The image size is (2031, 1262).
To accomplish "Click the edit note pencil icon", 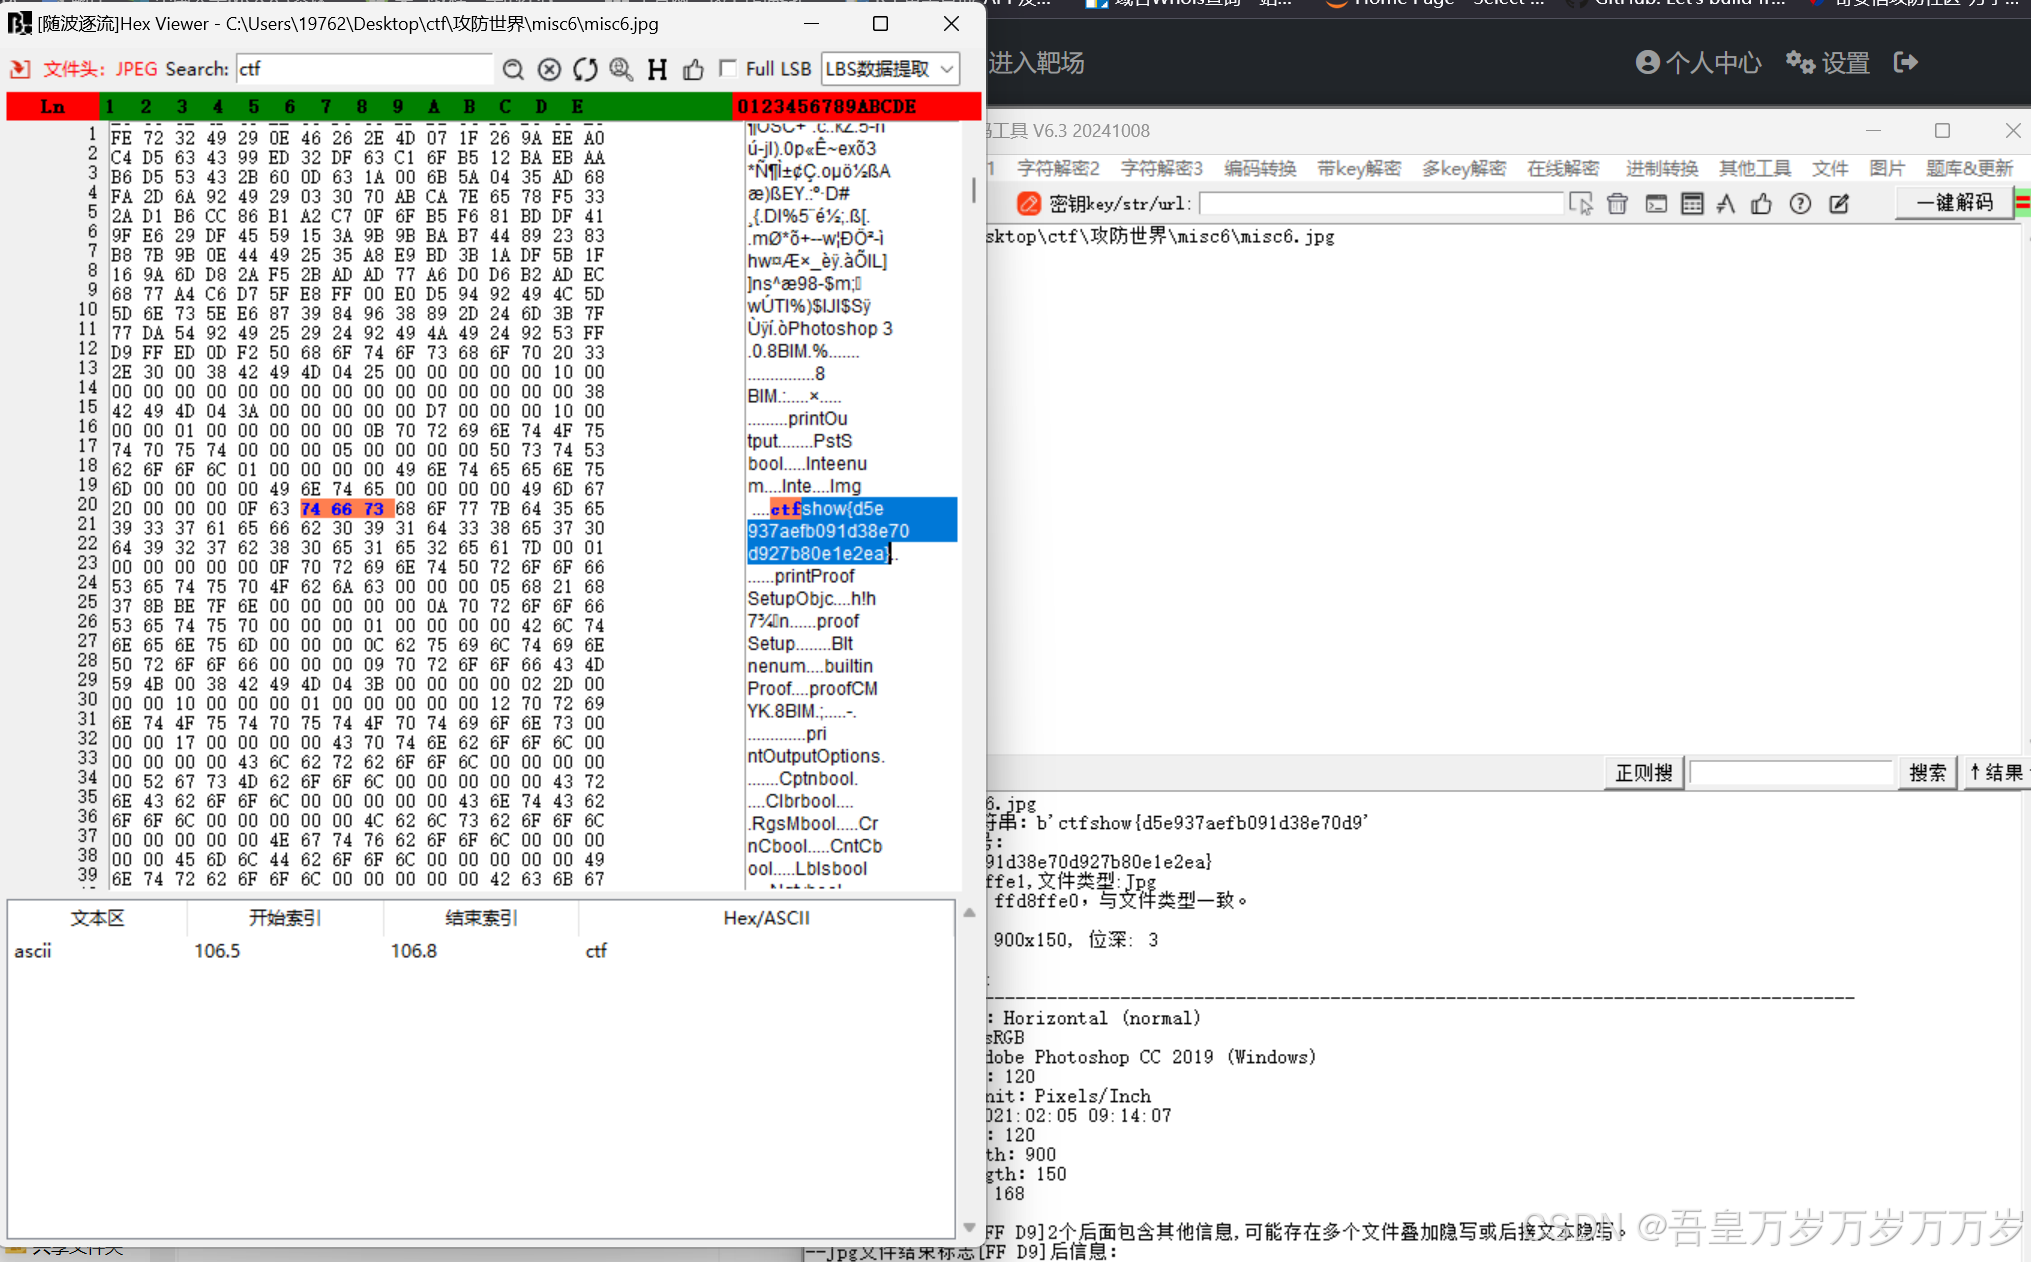I will [x=1839, y=204].
